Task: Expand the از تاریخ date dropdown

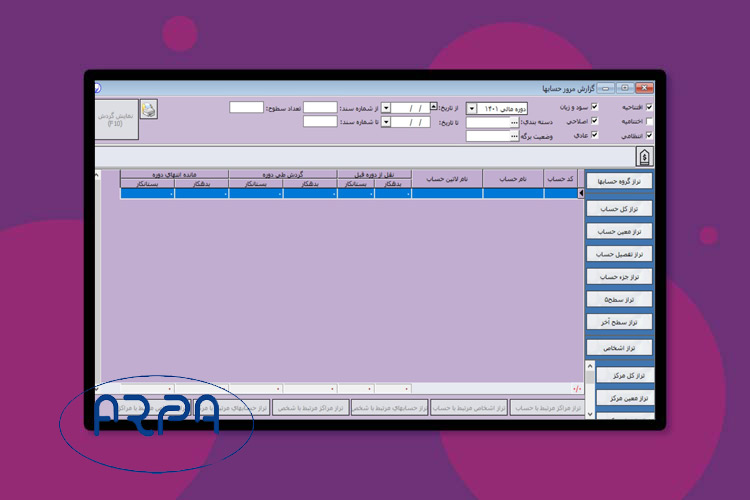Action: tap(386, 108)
